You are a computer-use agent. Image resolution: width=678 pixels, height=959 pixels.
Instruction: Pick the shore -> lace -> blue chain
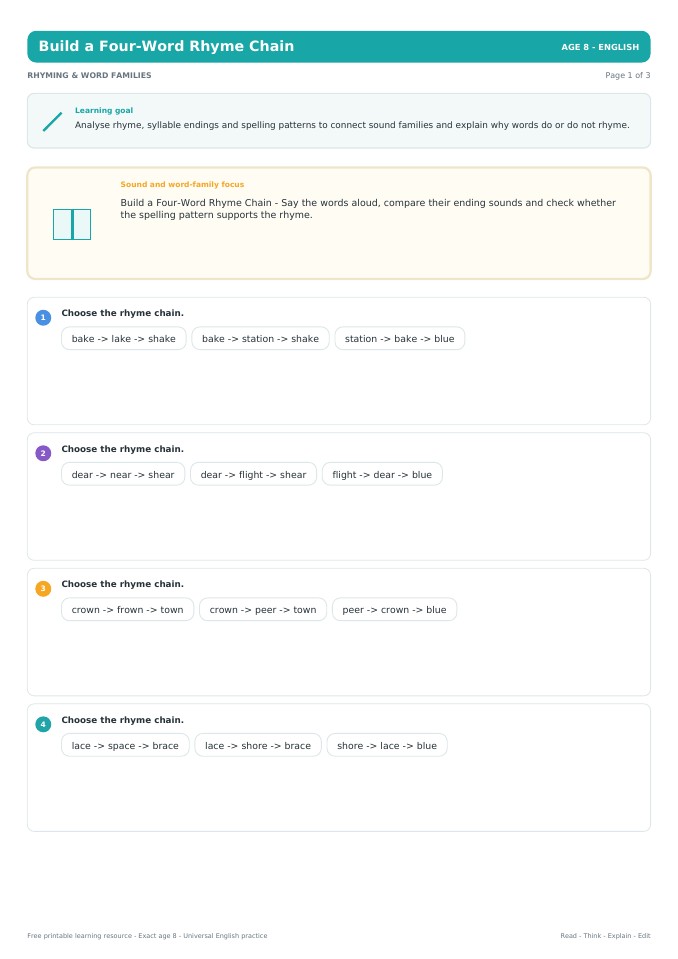click(x=387, y=745)
